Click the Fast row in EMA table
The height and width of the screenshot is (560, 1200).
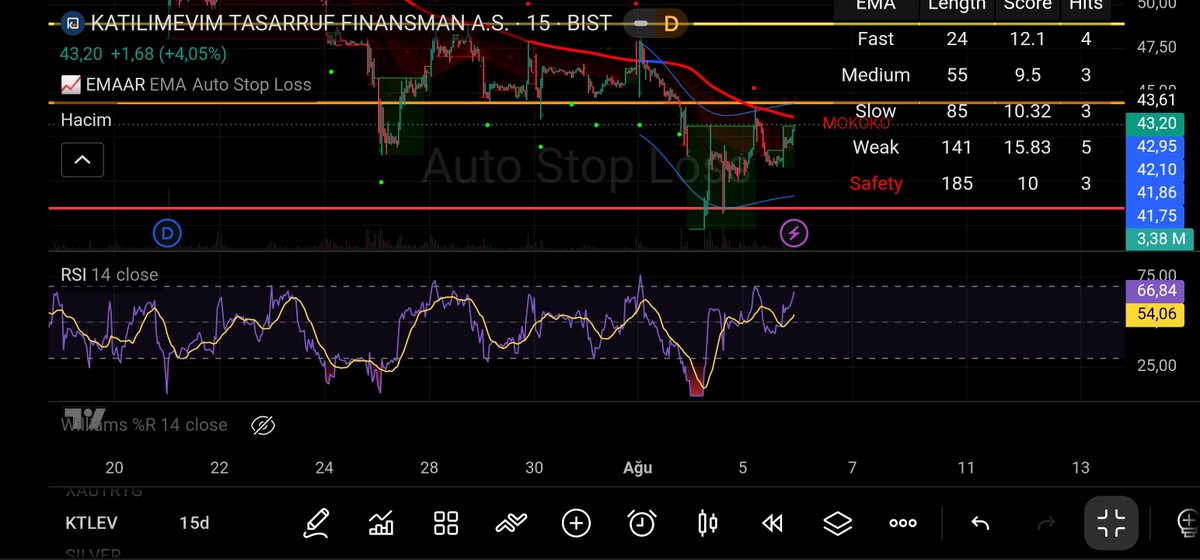[x=974, y=39]
